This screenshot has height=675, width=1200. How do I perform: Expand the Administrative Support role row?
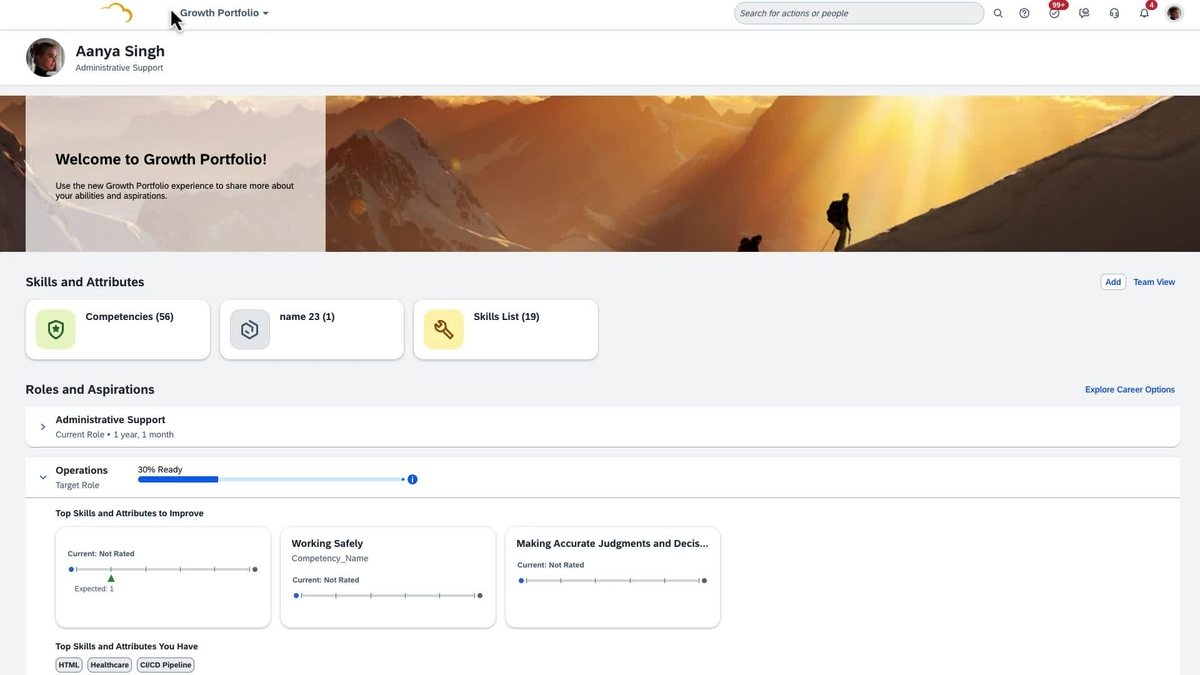43,426
